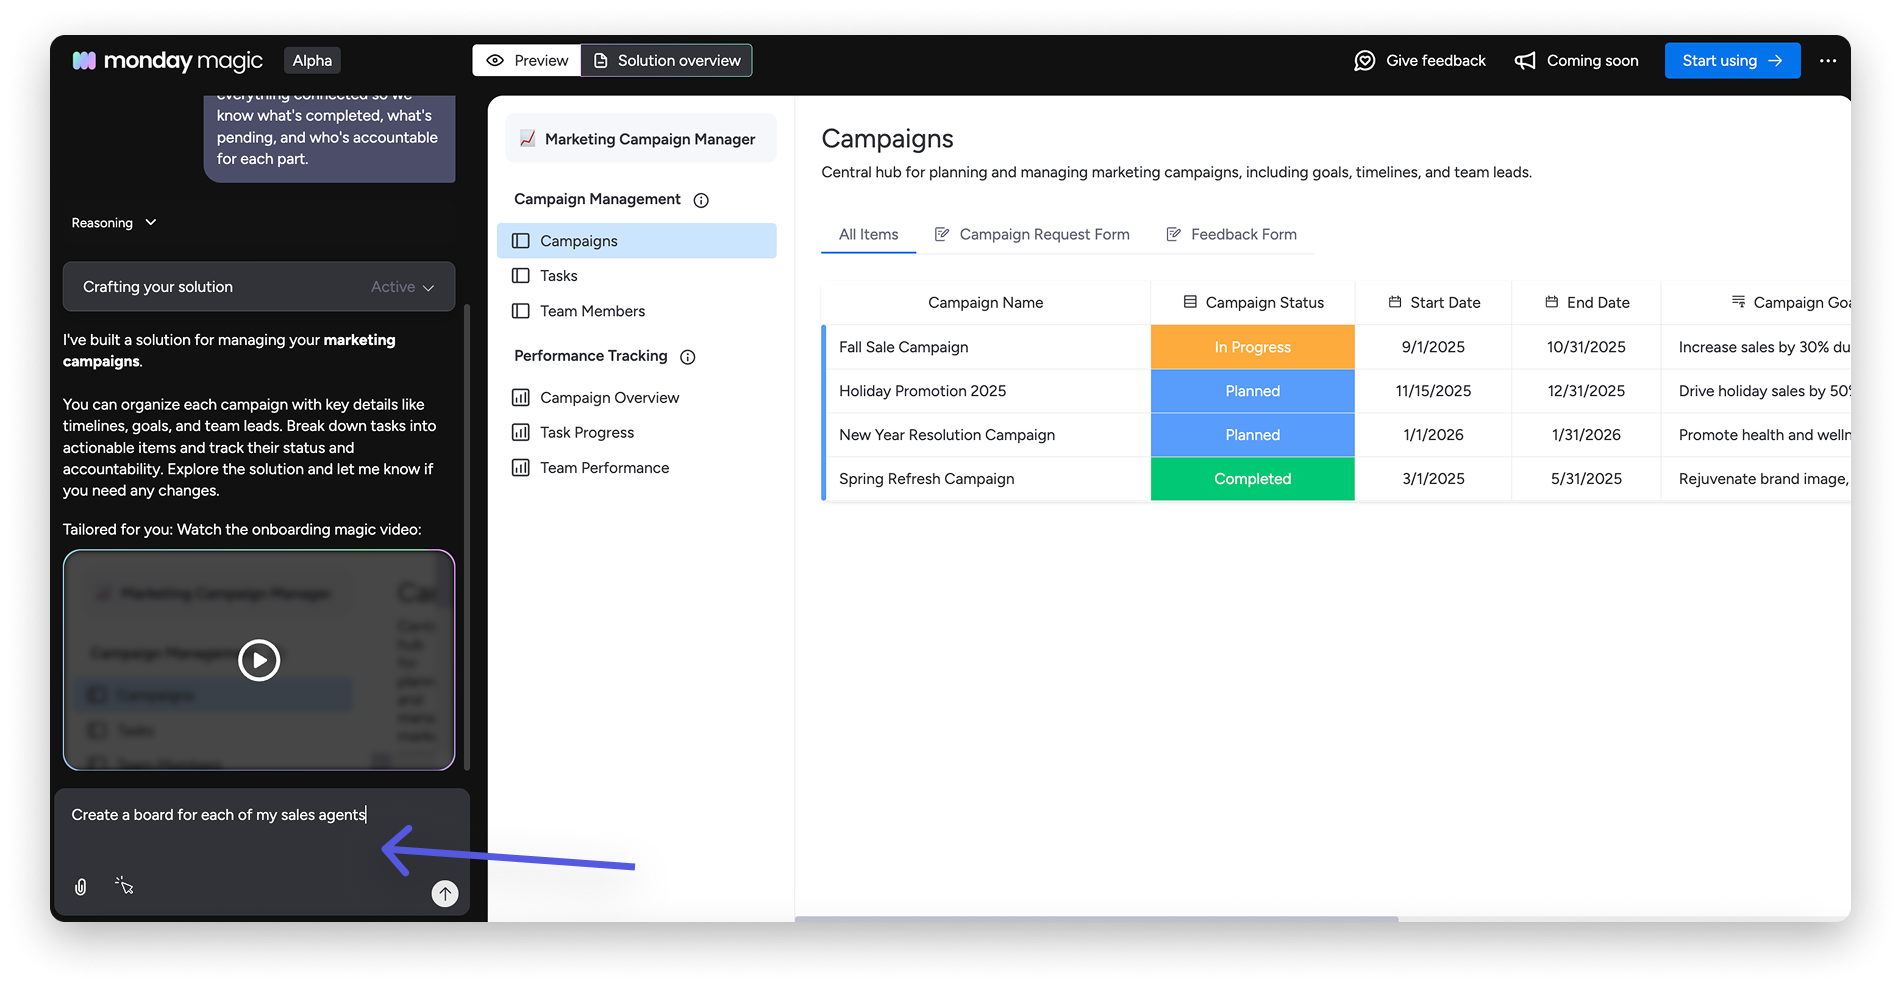Send the chat message with arrow button
The height and width of the screenshot is (987, 1901).
[x=445, y=893]
